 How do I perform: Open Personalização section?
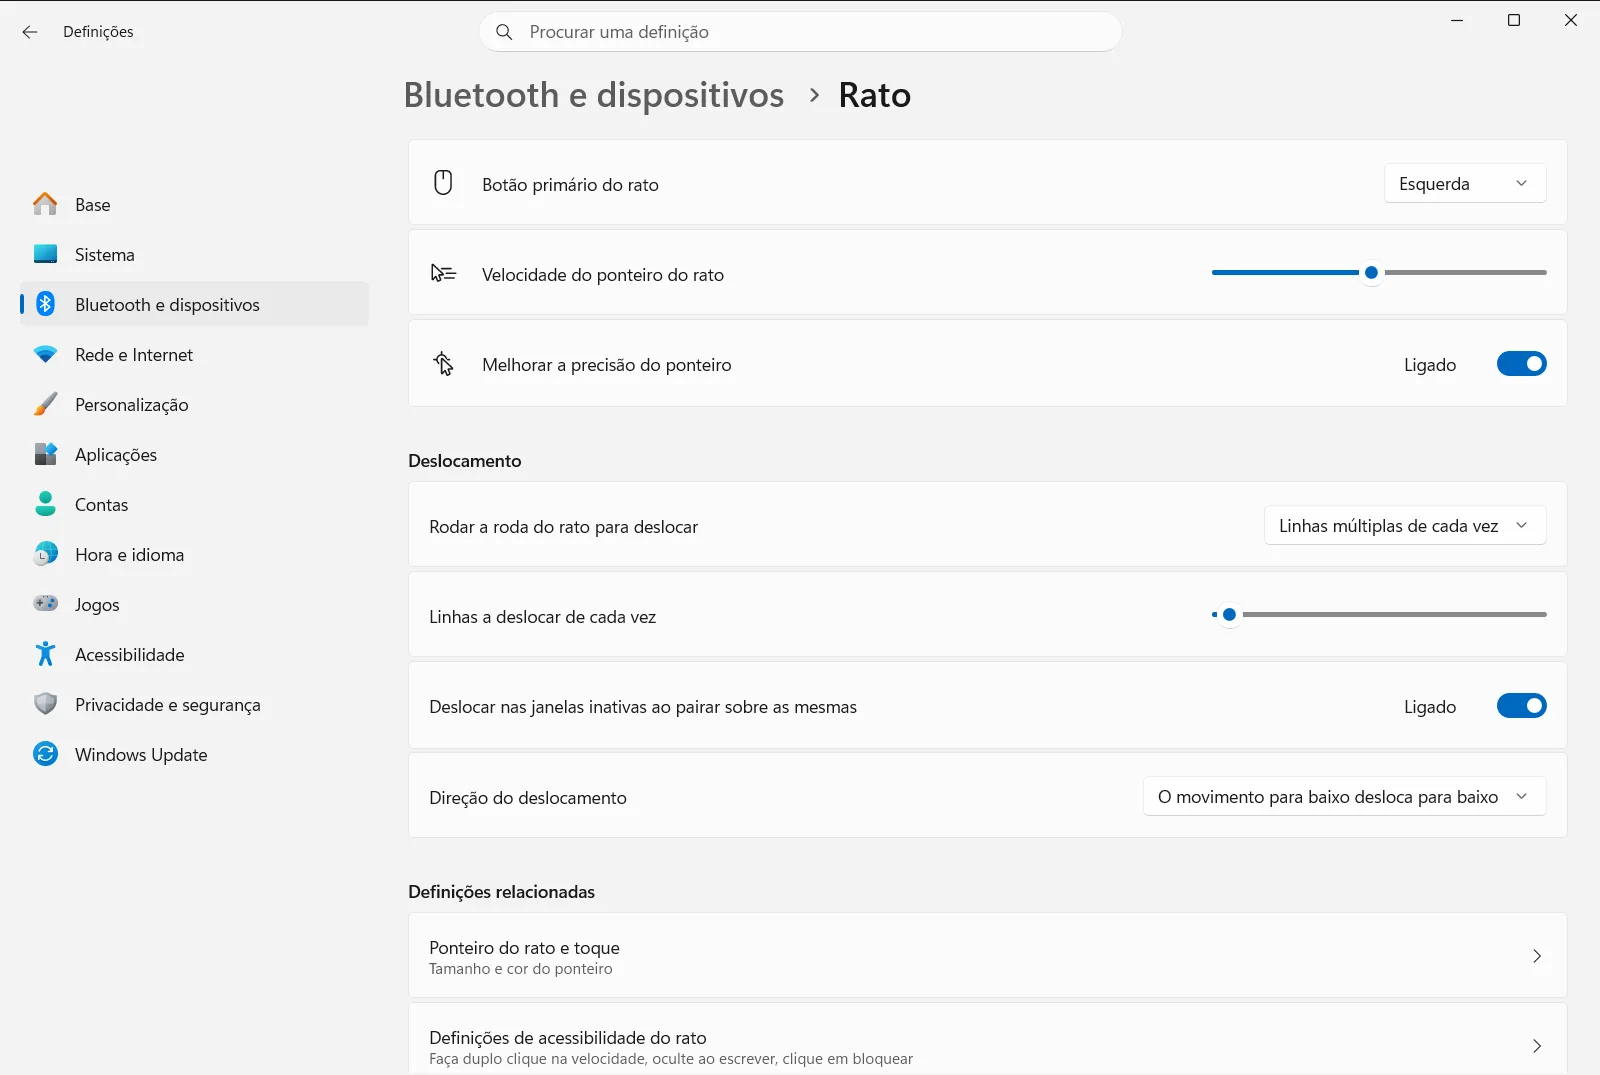[x=195, y=404]
